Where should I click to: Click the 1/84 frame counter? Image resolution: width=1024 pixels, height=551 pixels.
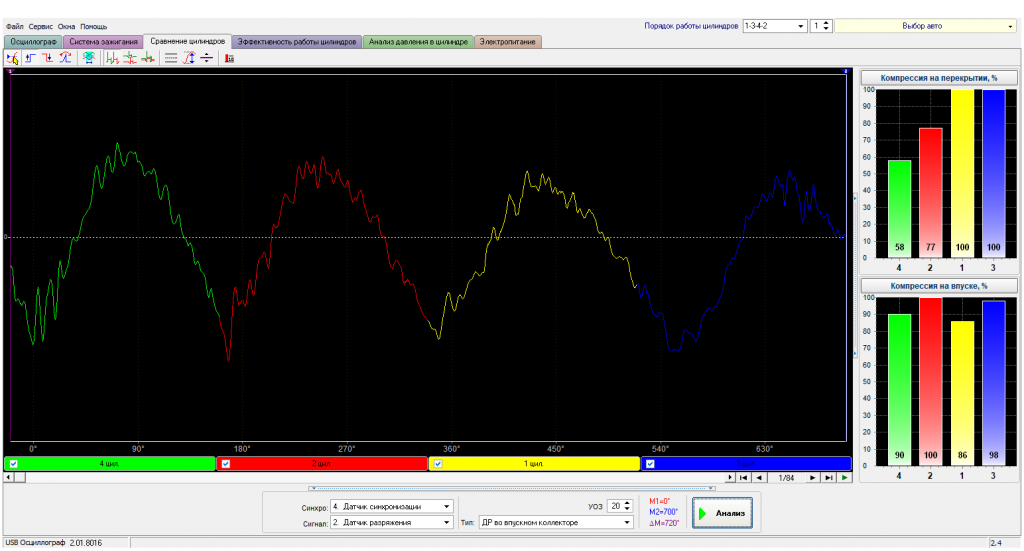[786, 478]
